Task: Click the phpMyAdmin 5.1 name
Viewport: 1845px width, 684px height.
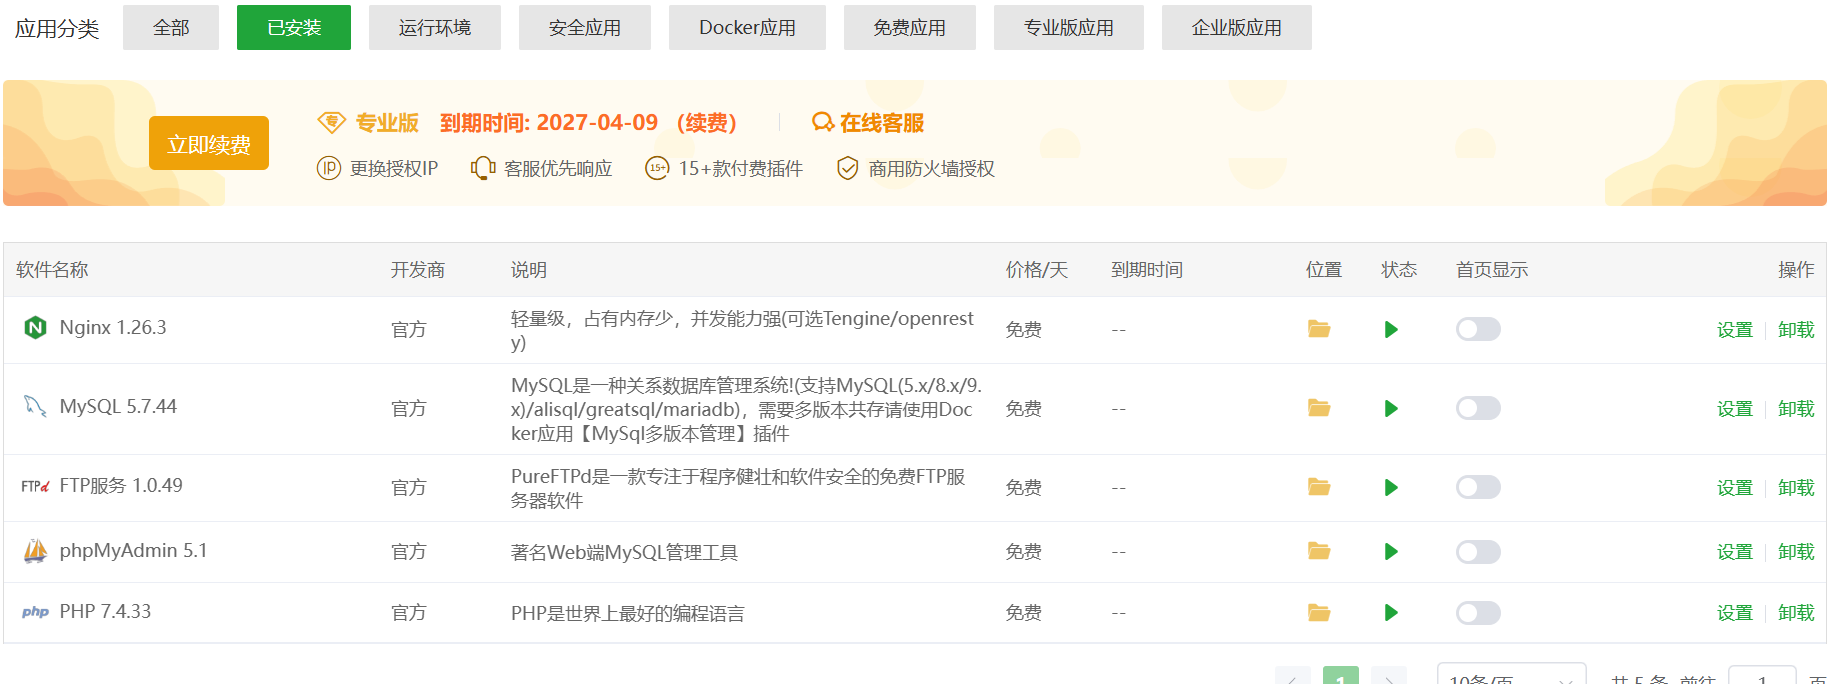Action: tap(133, 550)
